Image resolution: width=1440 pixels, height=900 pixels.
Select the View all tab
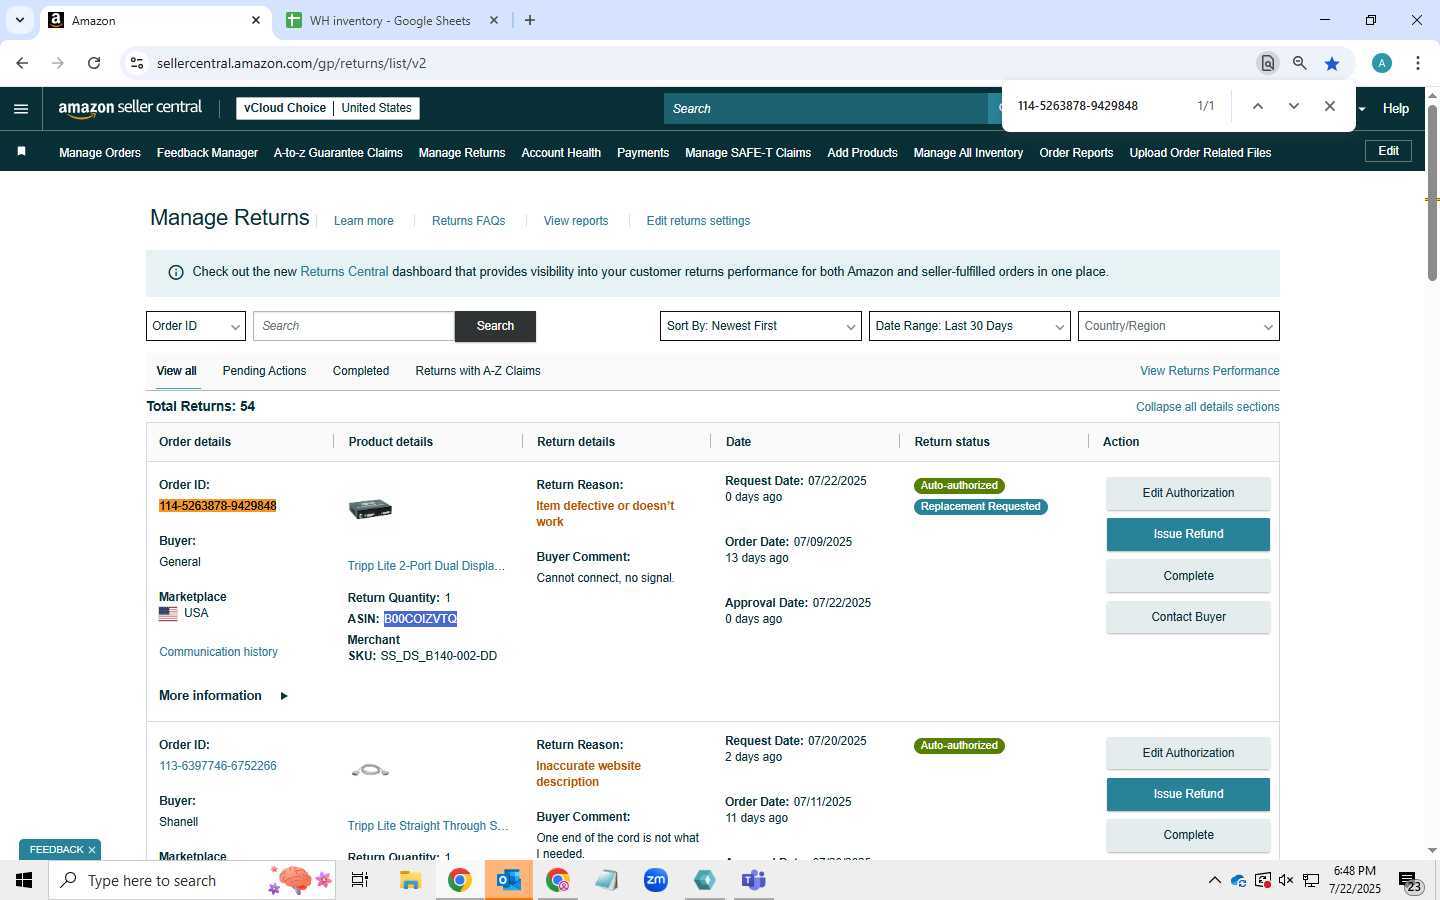point(176,371)
